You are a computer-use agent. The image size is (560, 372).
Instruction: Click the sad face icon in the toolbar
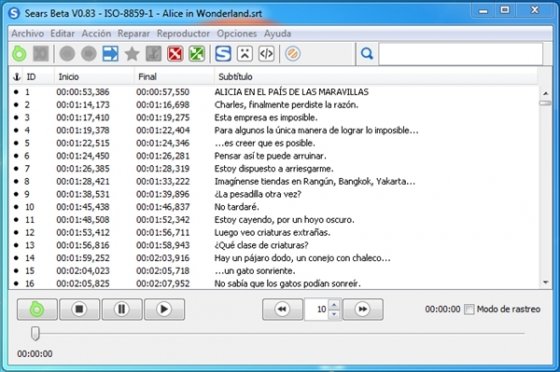coord(245,54)
